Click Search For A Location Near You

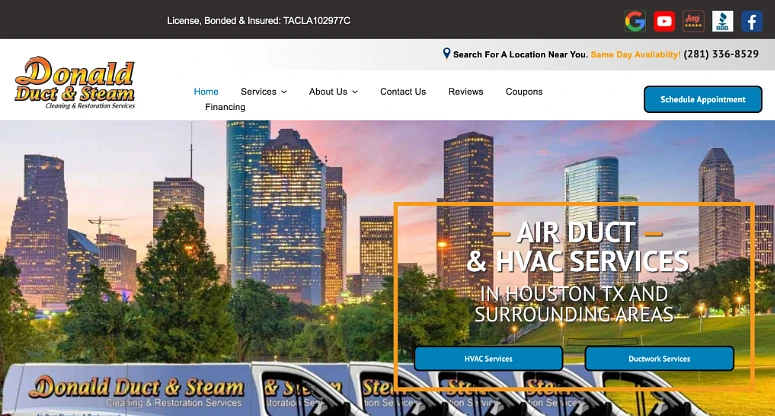click(x=520, y=54)
